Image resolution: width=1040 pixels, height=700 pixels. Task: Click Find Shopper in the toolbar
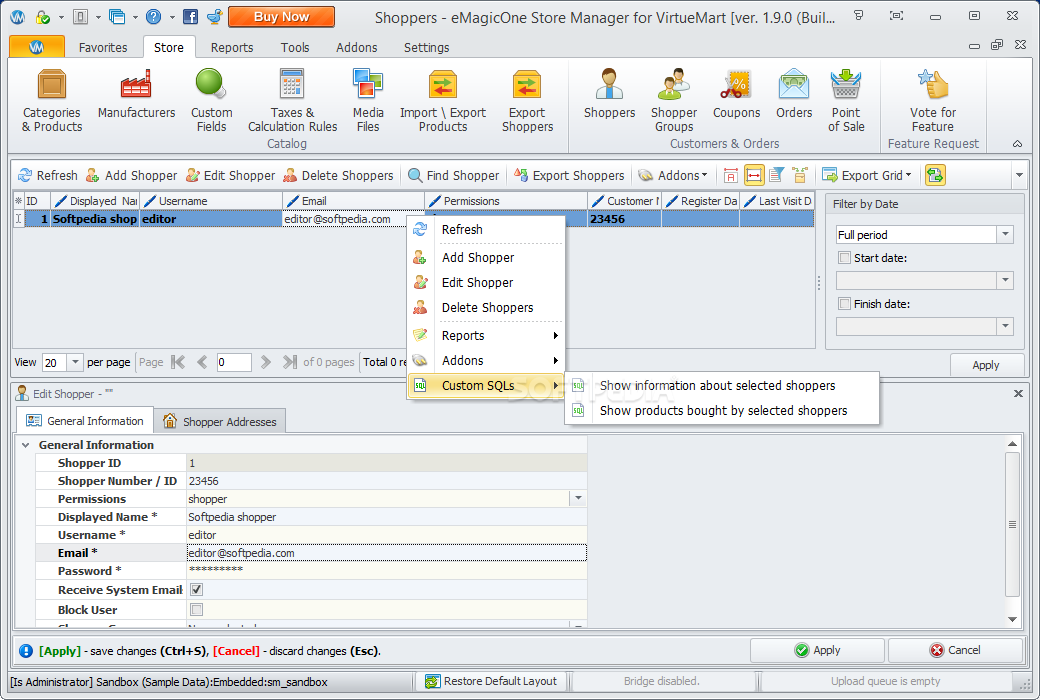click(x=454, y=175)
